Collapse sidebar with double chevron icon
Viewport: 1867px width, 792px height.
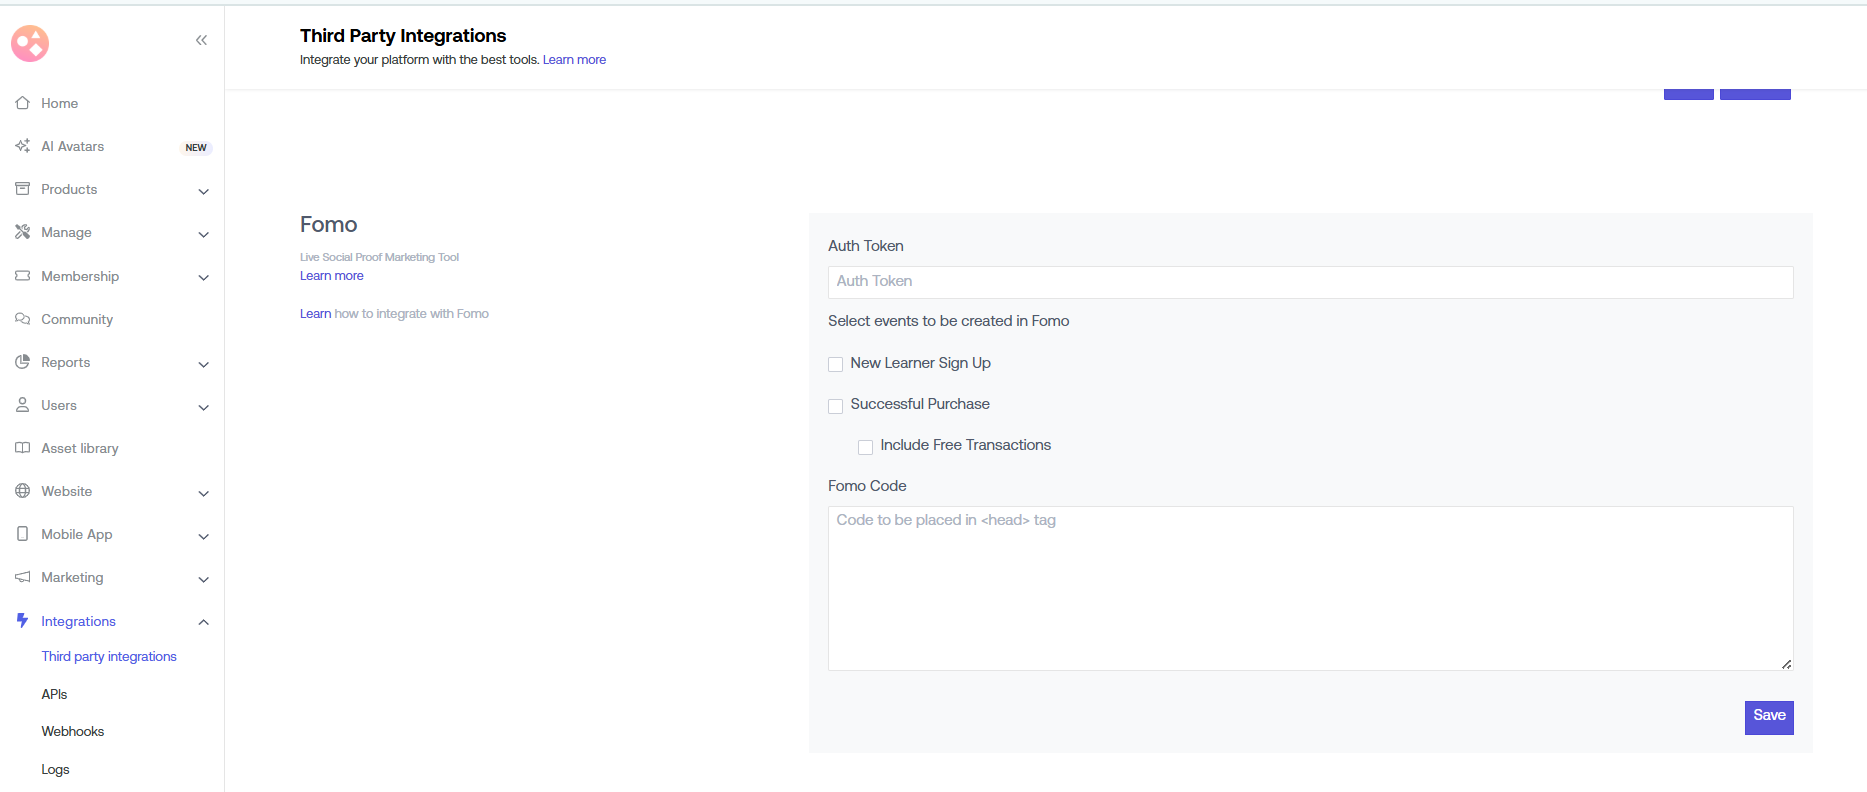pyautogui.click(x=201, y=40)
